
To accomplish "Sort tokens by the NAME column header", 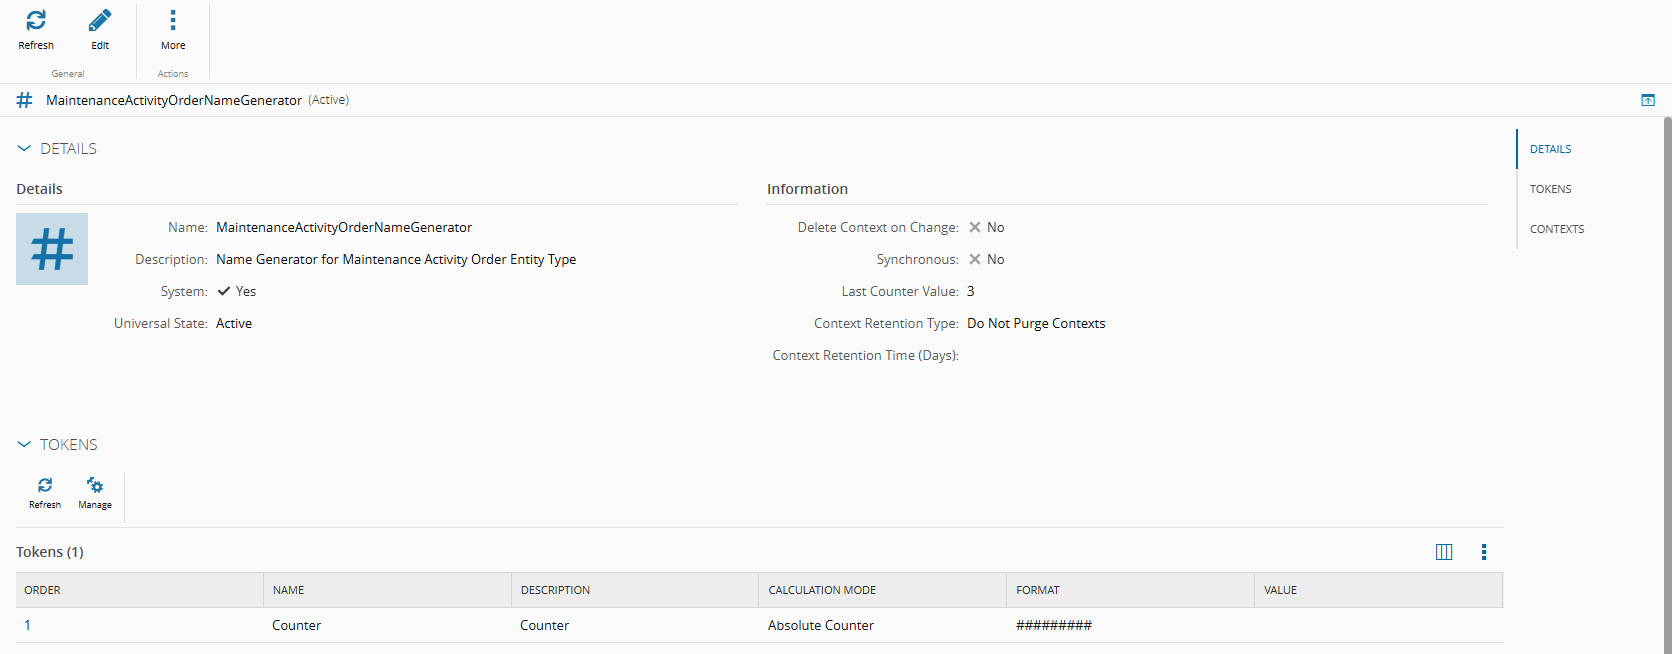I will tap(289, 590).
